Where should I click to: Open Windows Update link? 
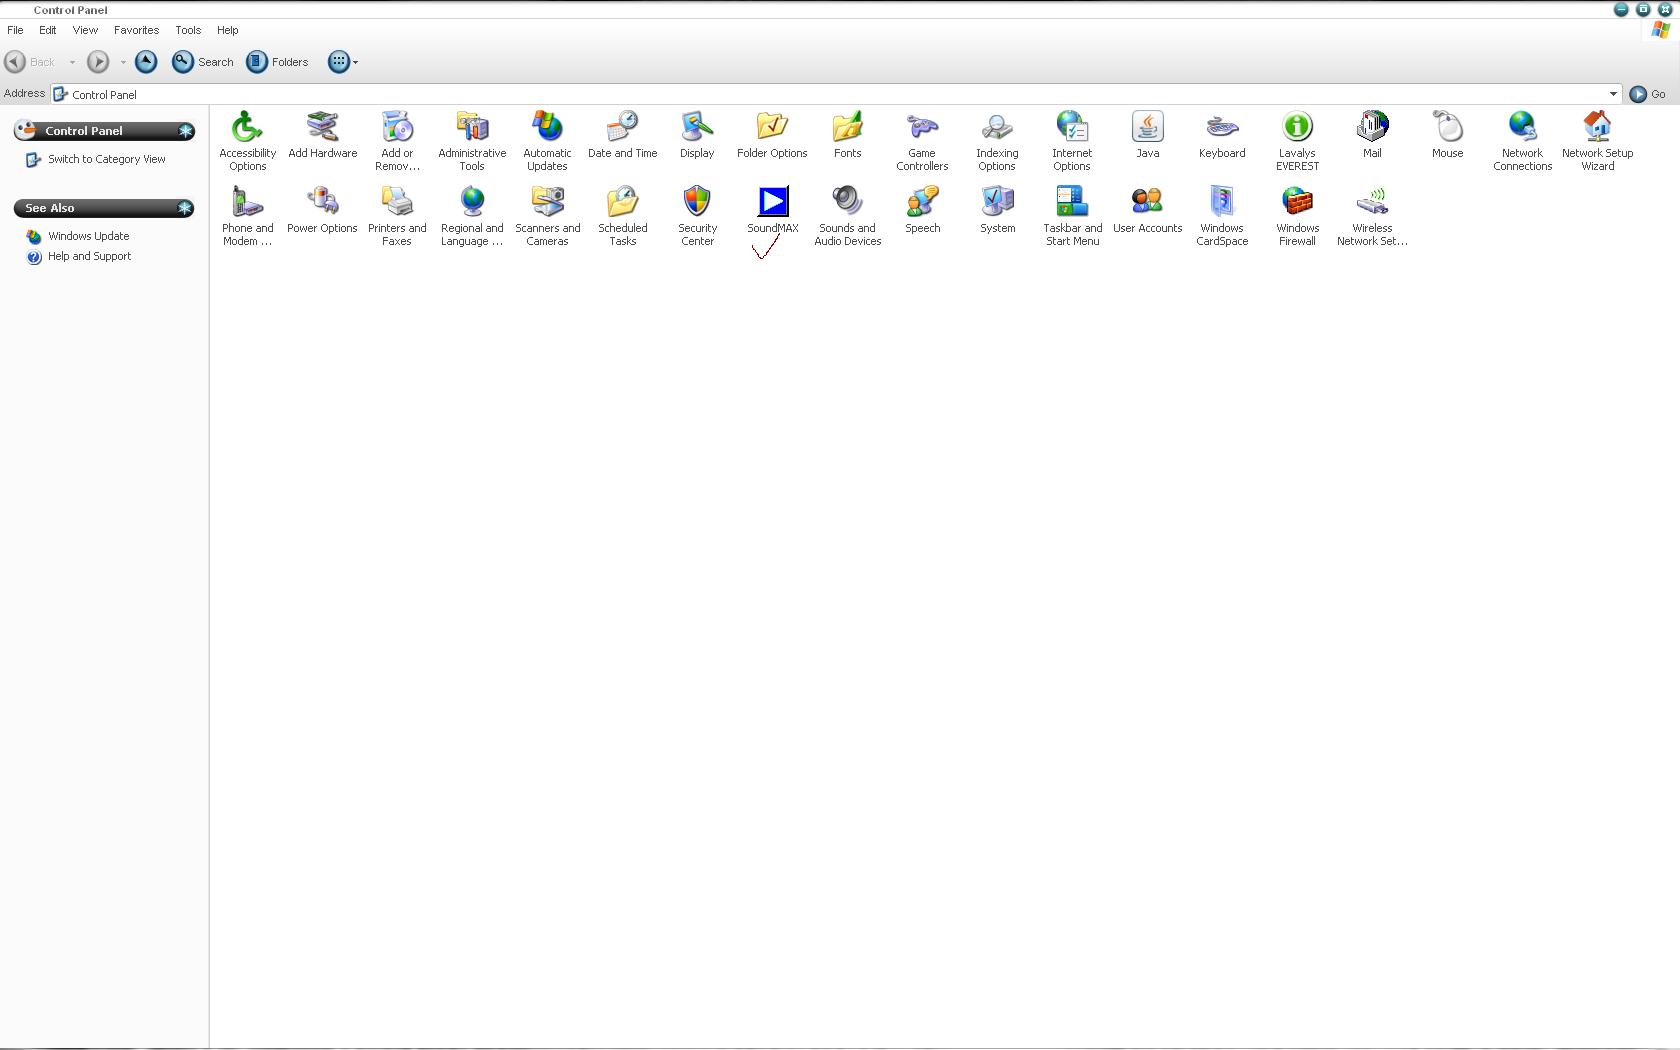pos(88,236)
